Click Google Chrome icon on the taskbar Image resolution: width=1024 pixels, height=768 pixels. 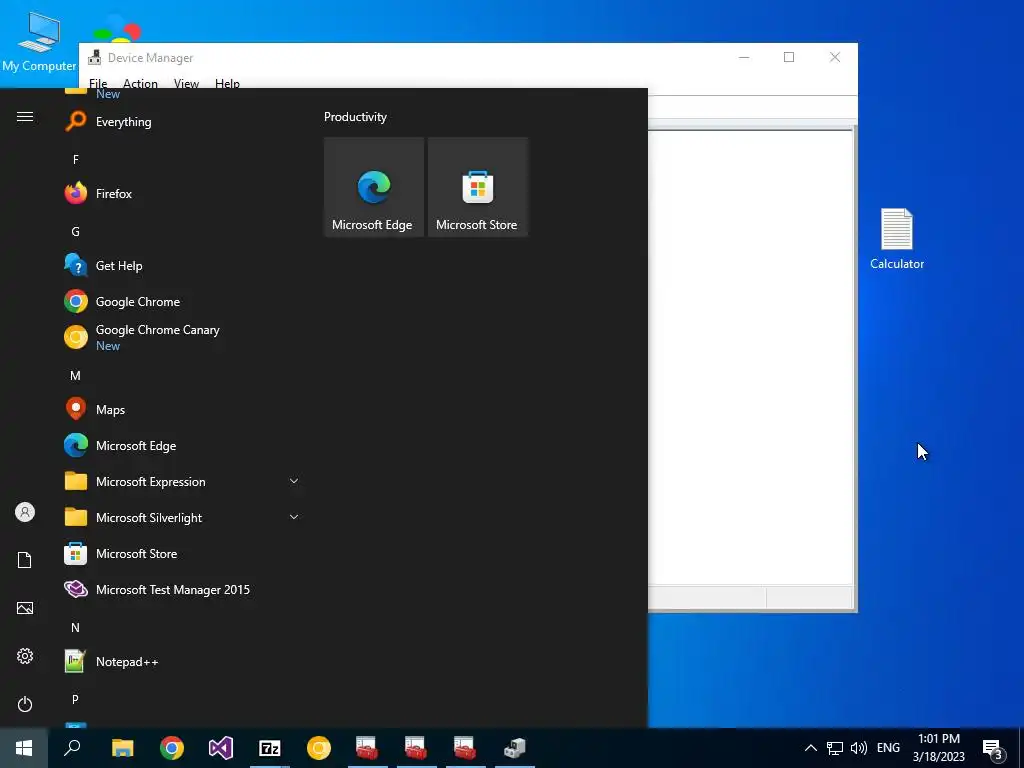(172, 748)
